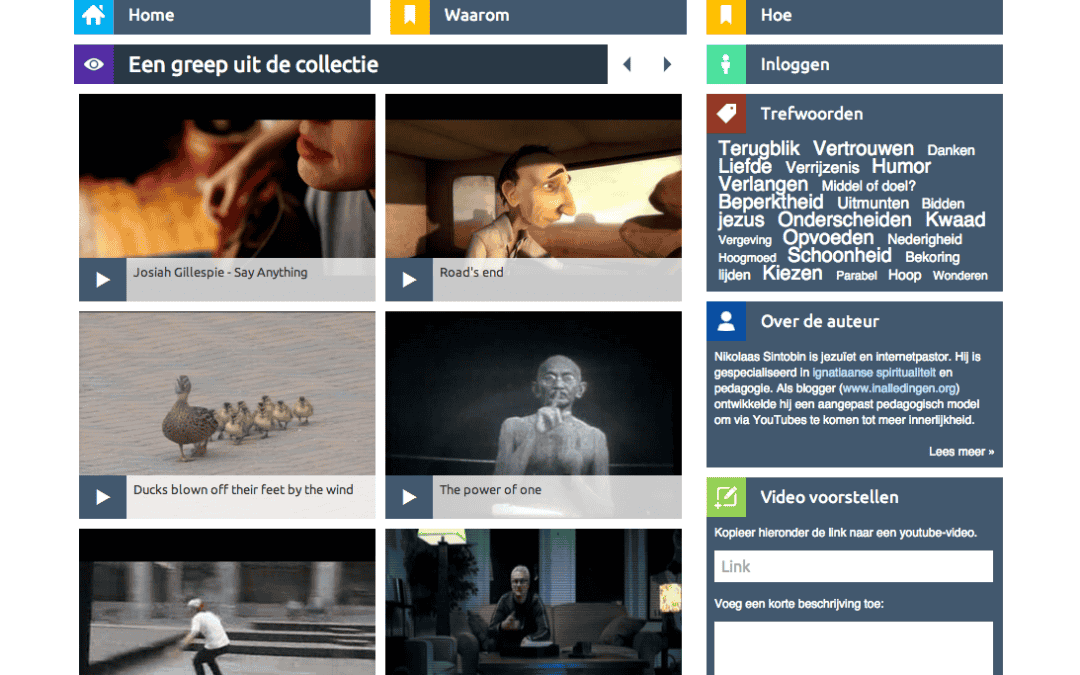Select the jezus keyword
The height and width of the screenshot is (675, 1080).
pos(741,220)
